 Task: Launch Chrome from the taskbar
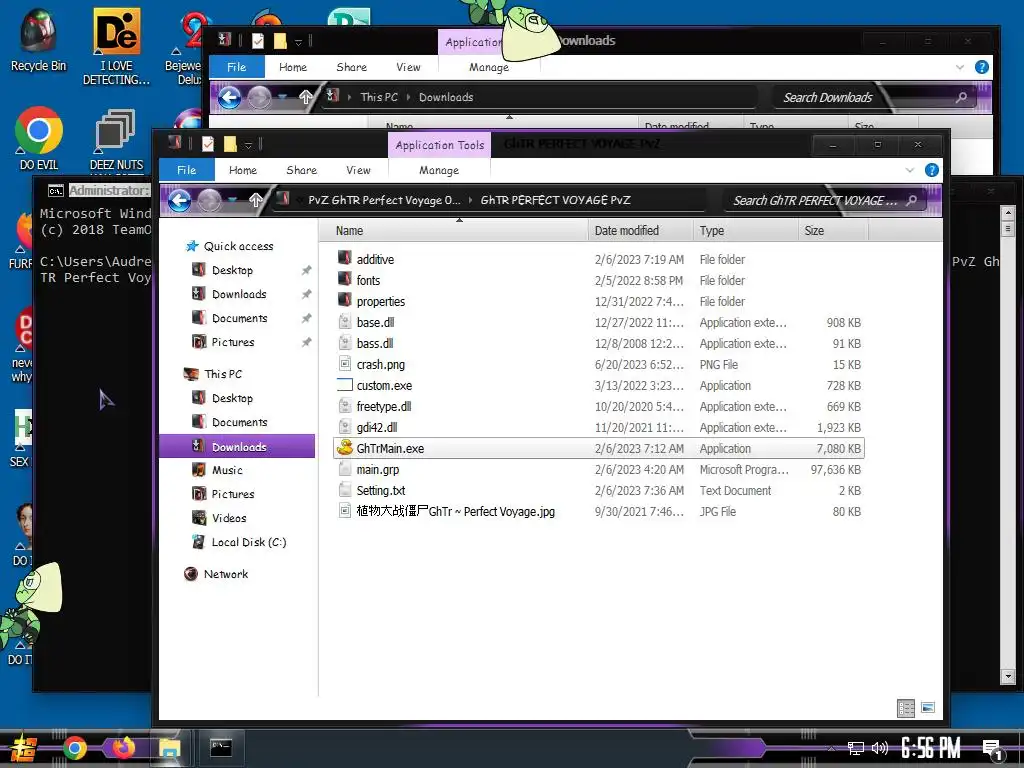tap(74, 748)
